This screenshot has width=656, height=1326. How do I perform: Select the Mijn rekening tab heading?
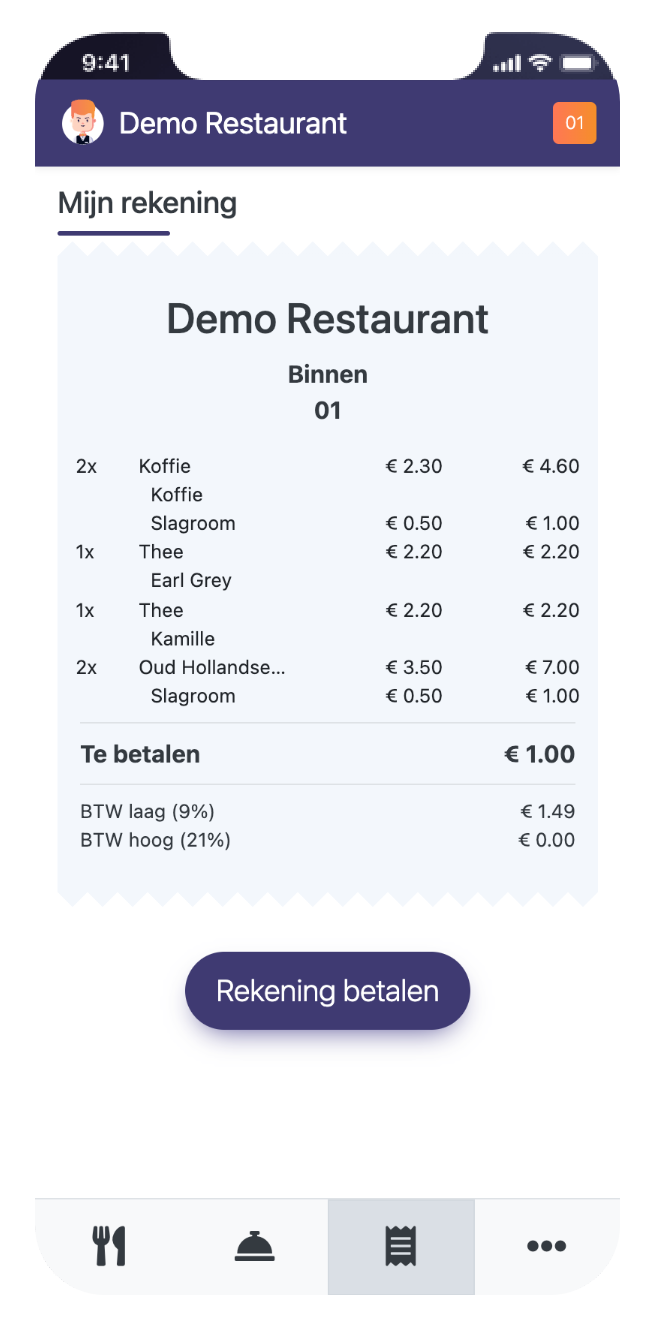147,204
